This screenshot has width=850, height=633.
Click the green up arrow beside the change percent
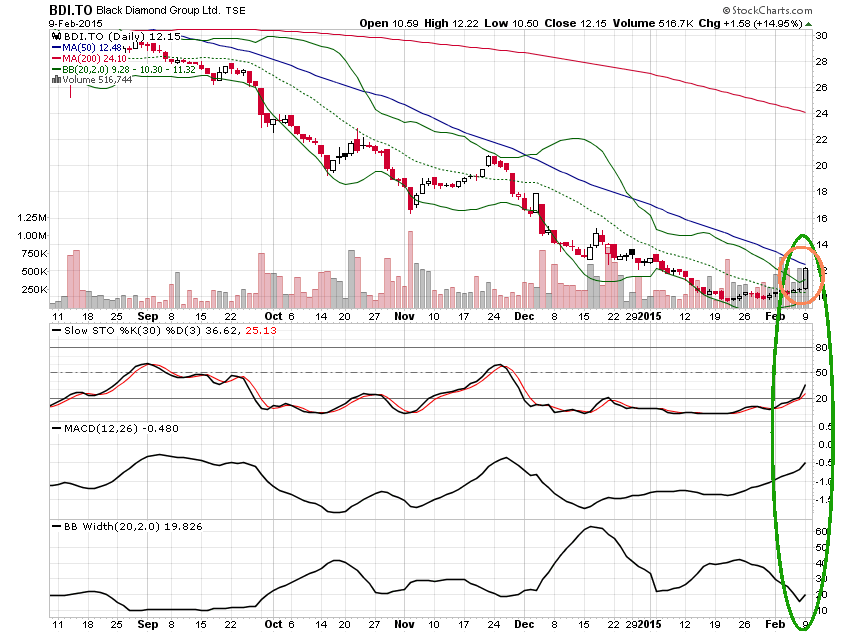[x=808, y=24]
